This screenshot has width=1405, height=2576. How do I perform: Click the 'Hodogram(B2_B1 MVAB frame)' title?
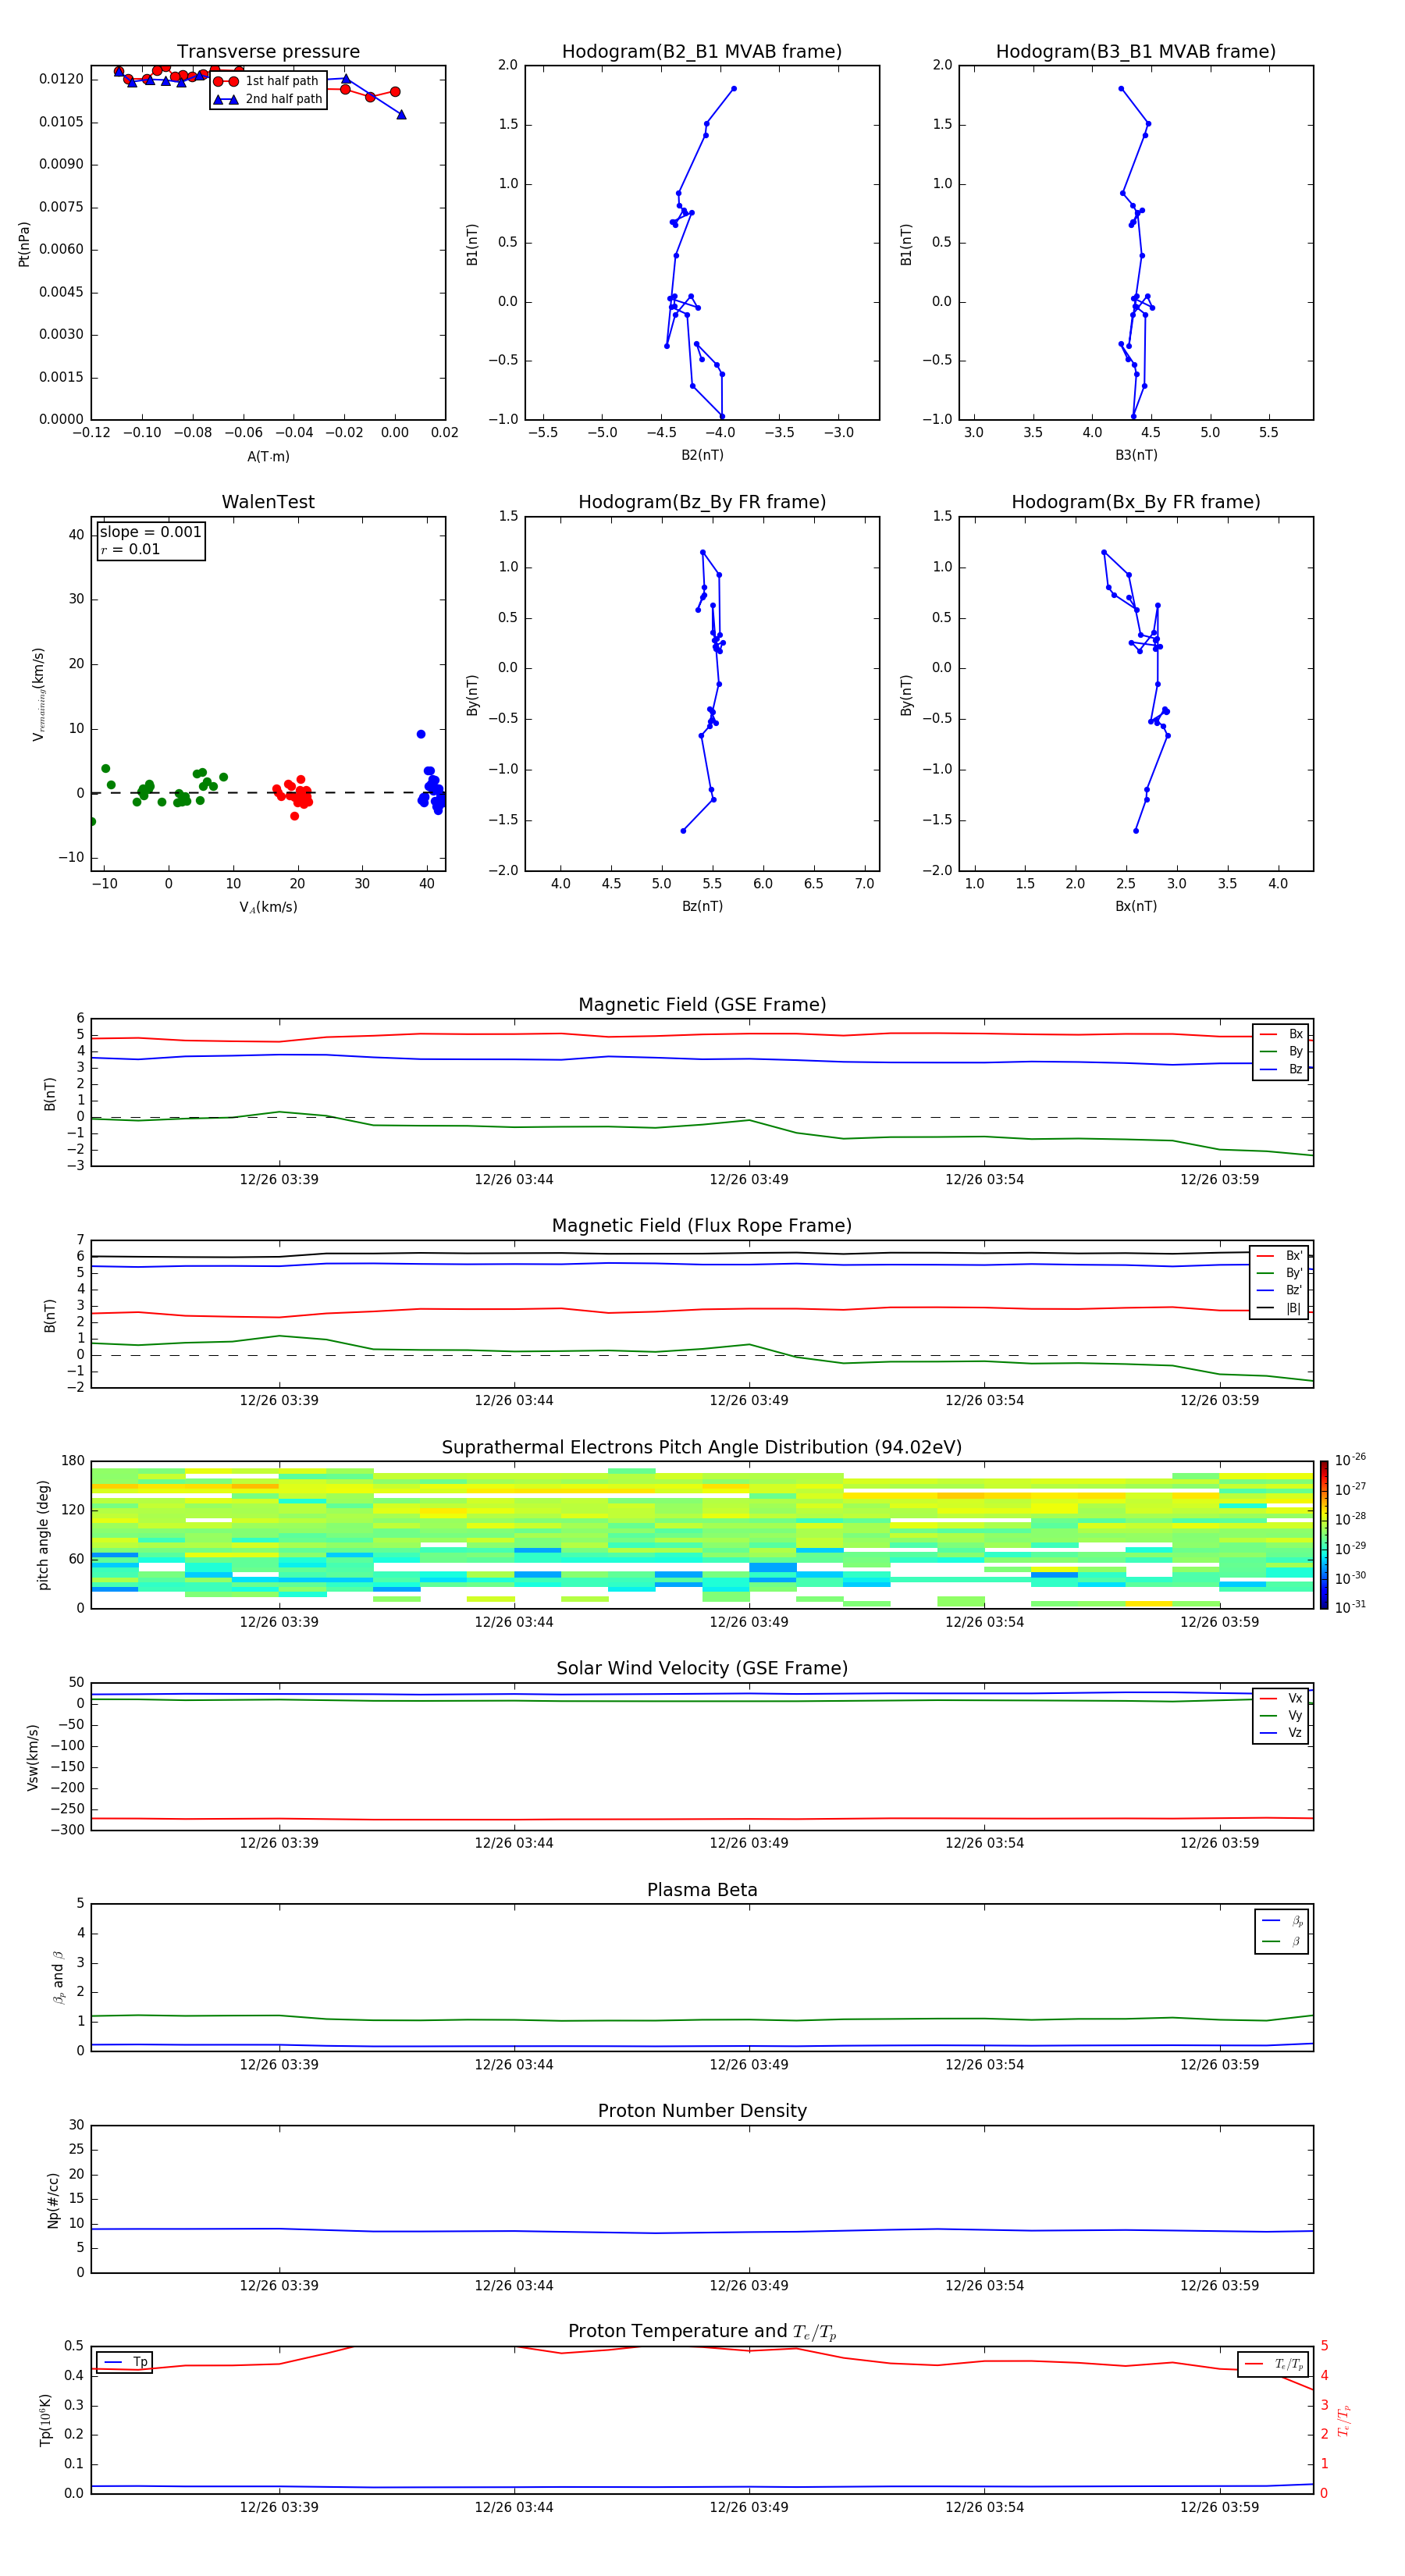click(x=702, y=52)
